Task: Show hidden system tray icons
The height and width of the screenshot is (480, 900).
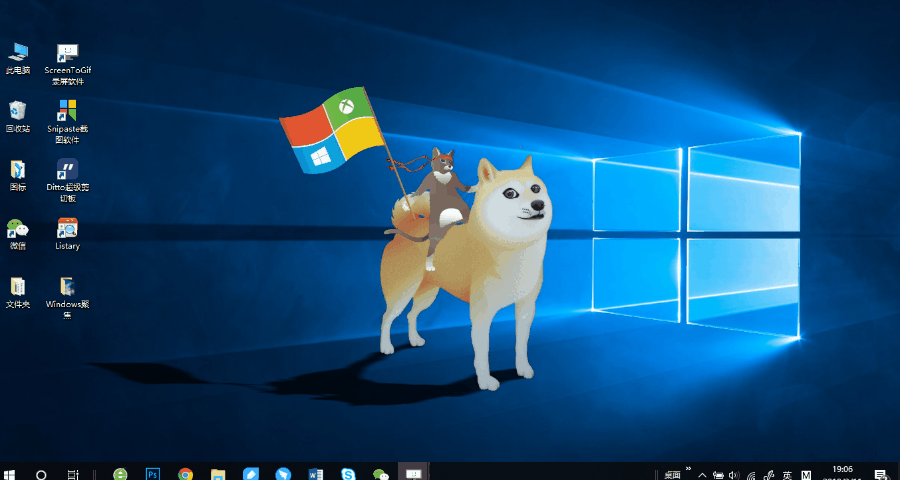Action: point(703,475)
